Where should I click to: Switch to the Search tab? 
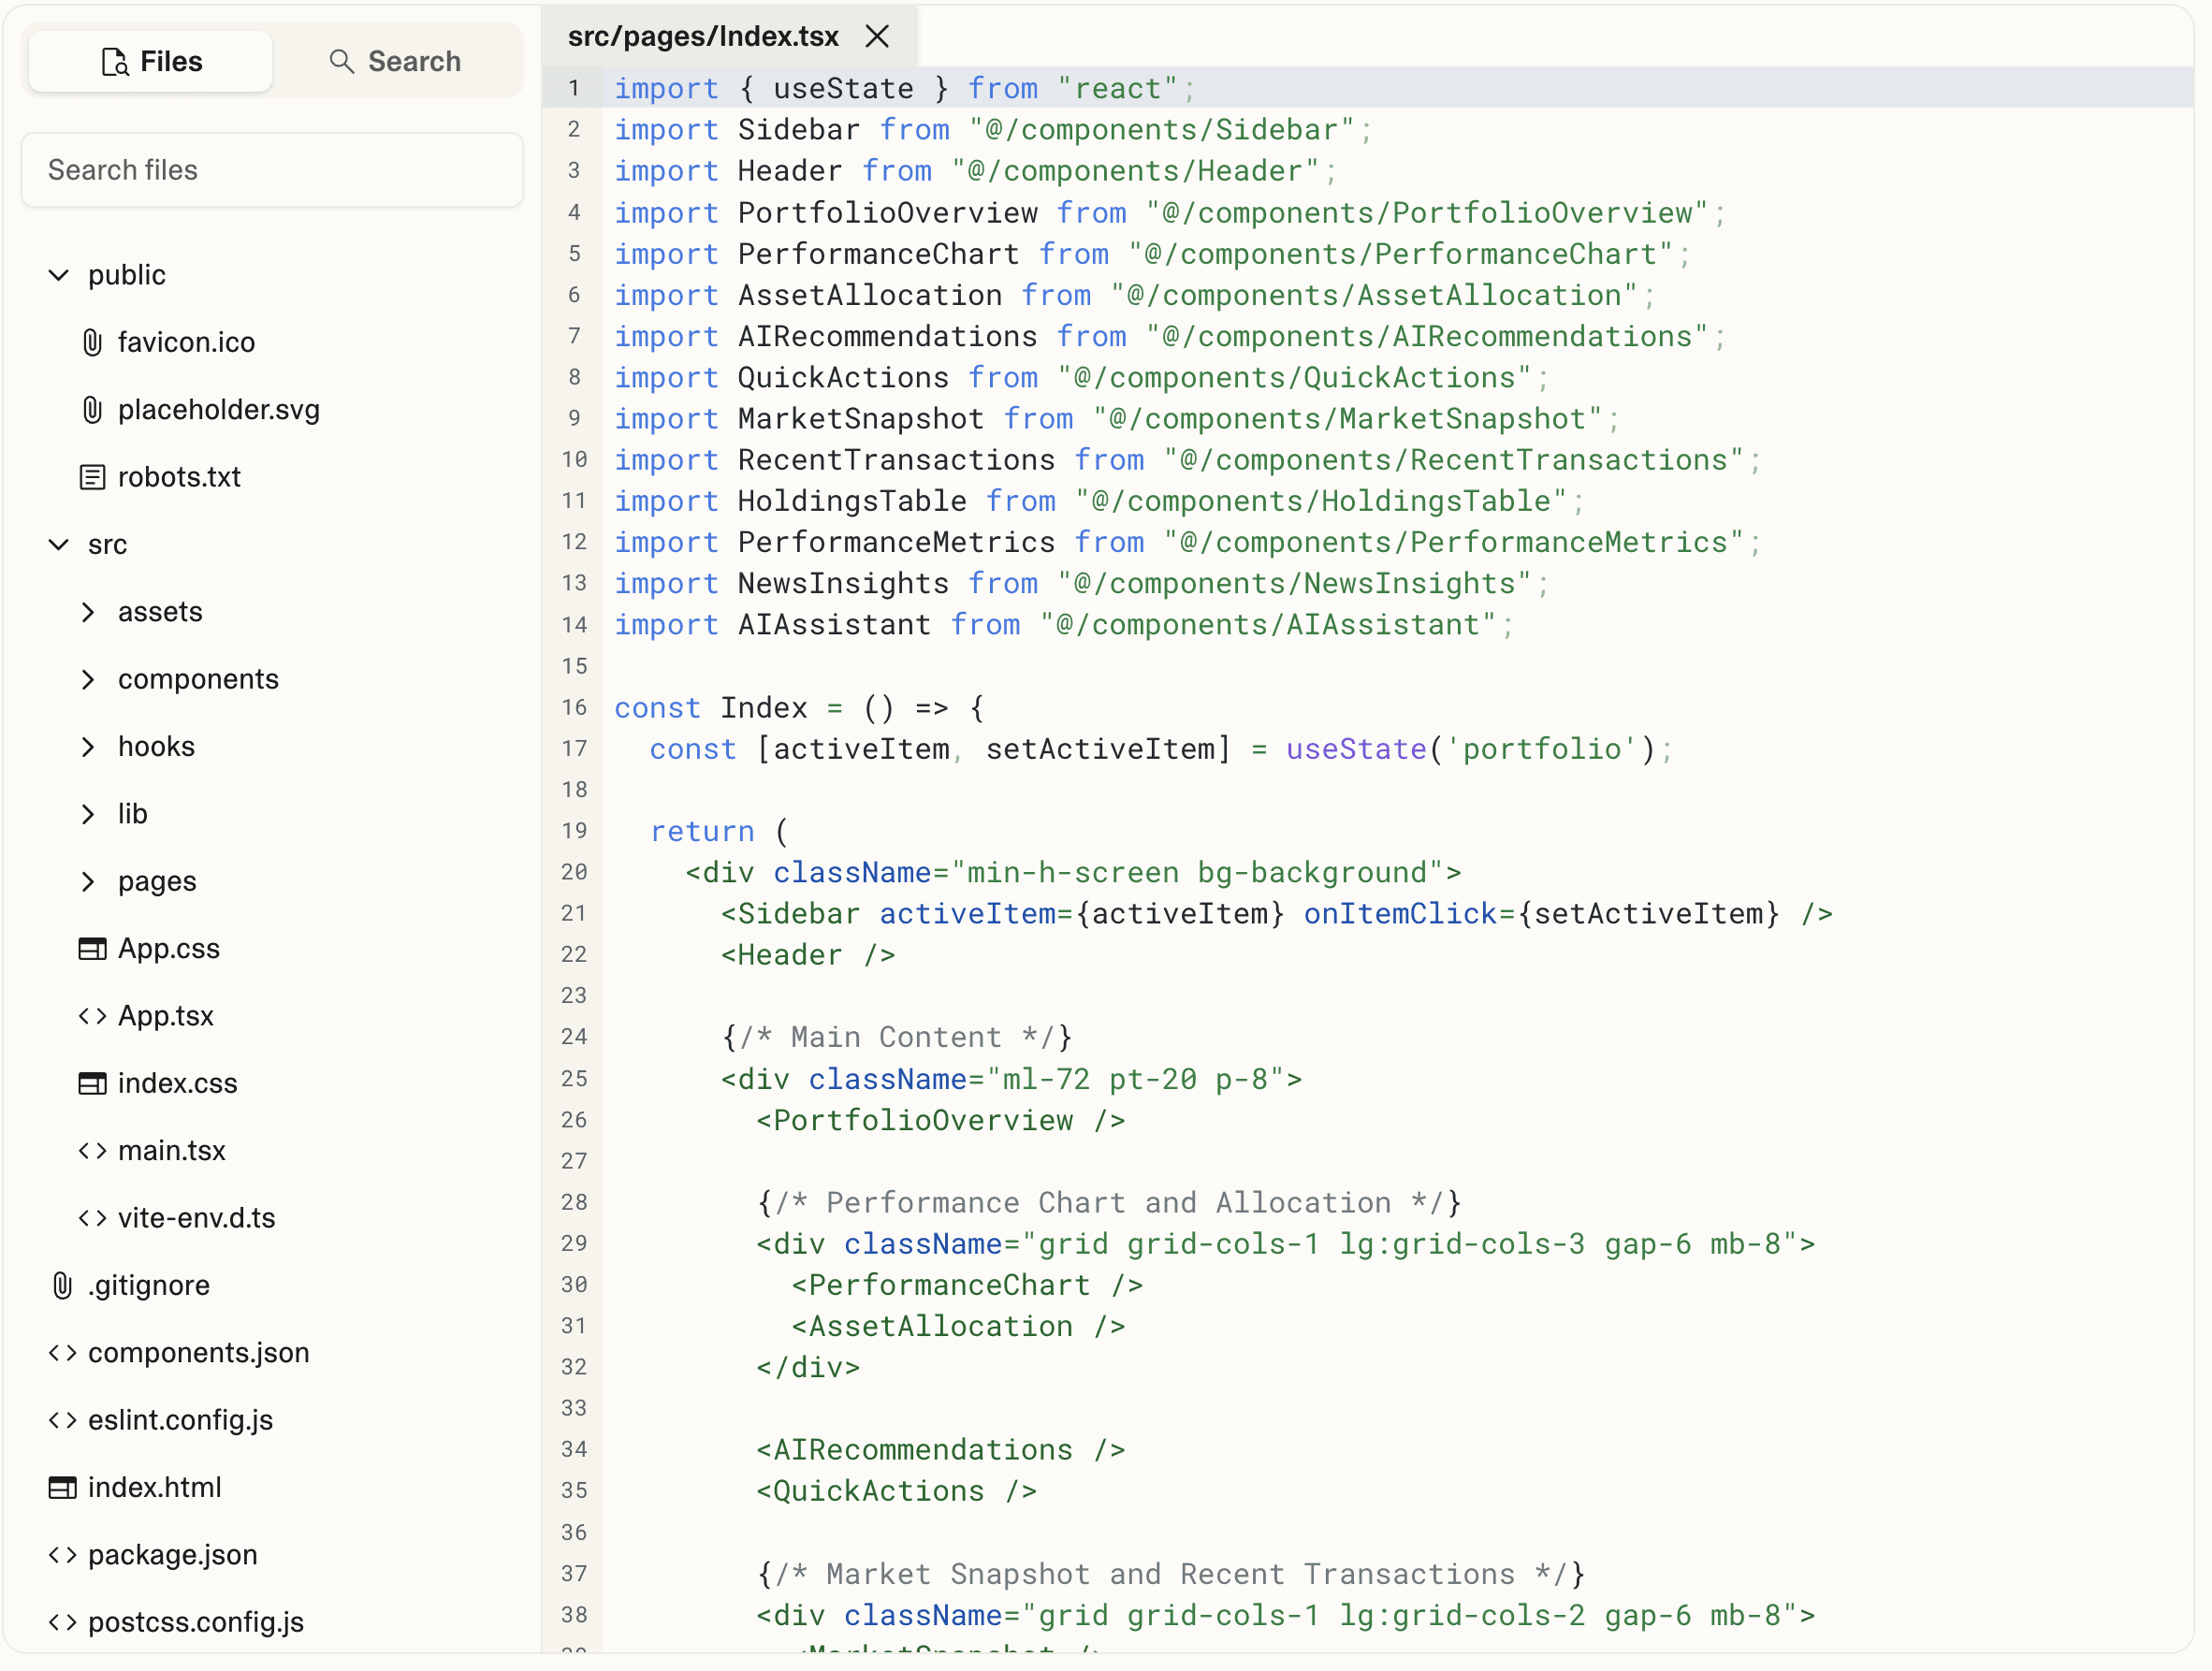[x=396, y=62]
